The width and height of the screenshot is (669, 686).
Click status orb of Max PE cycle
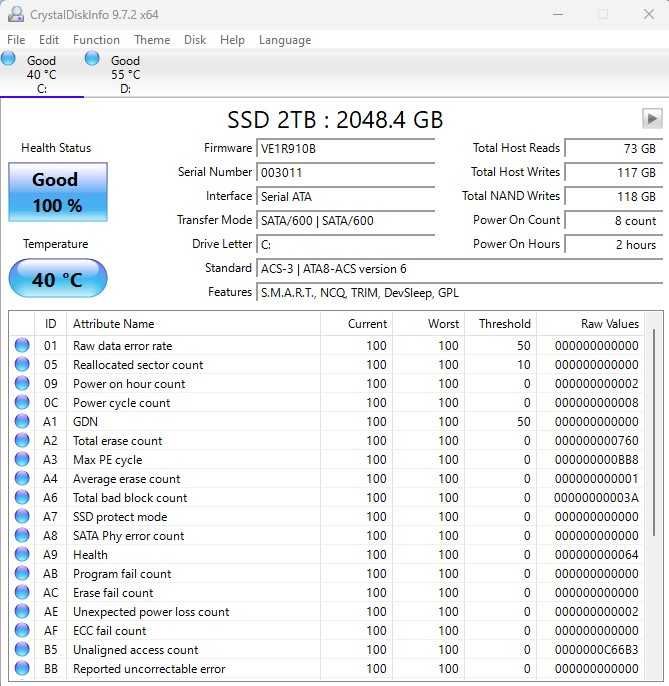click(x=22, y=459)
